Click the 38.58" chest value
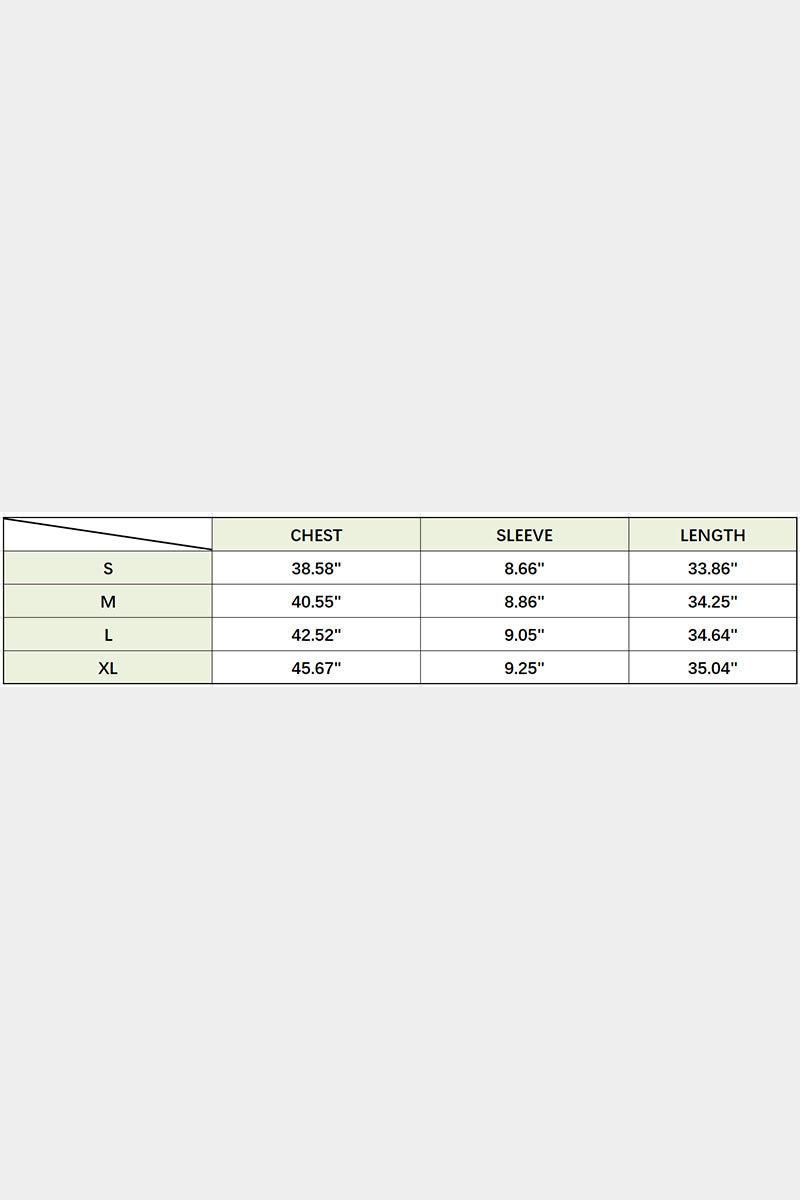 tap(316, 568)
